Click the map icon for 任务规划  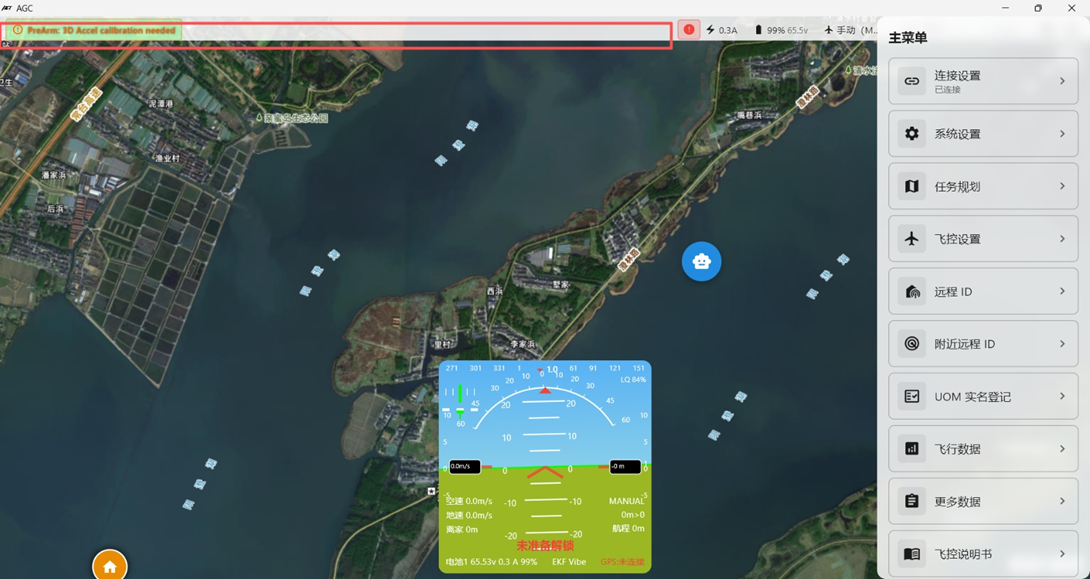tap(911, 186)
